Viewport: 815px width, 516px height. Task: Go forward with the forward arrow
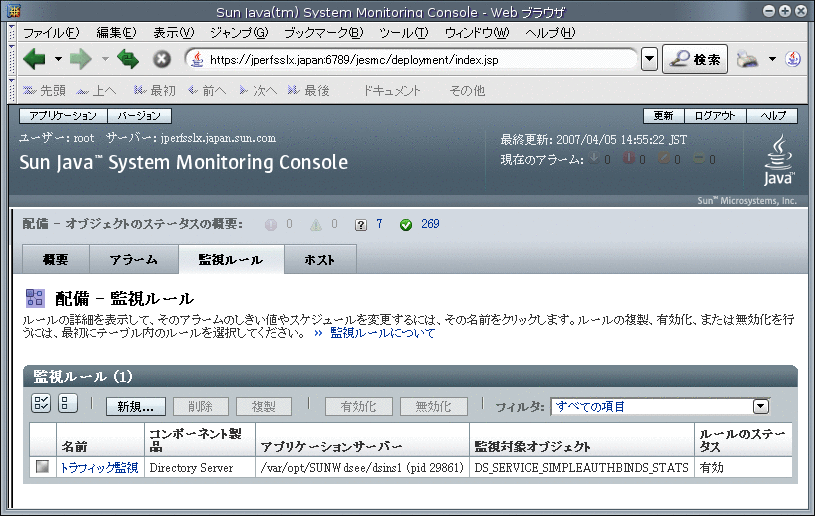(x=81, y=59)
